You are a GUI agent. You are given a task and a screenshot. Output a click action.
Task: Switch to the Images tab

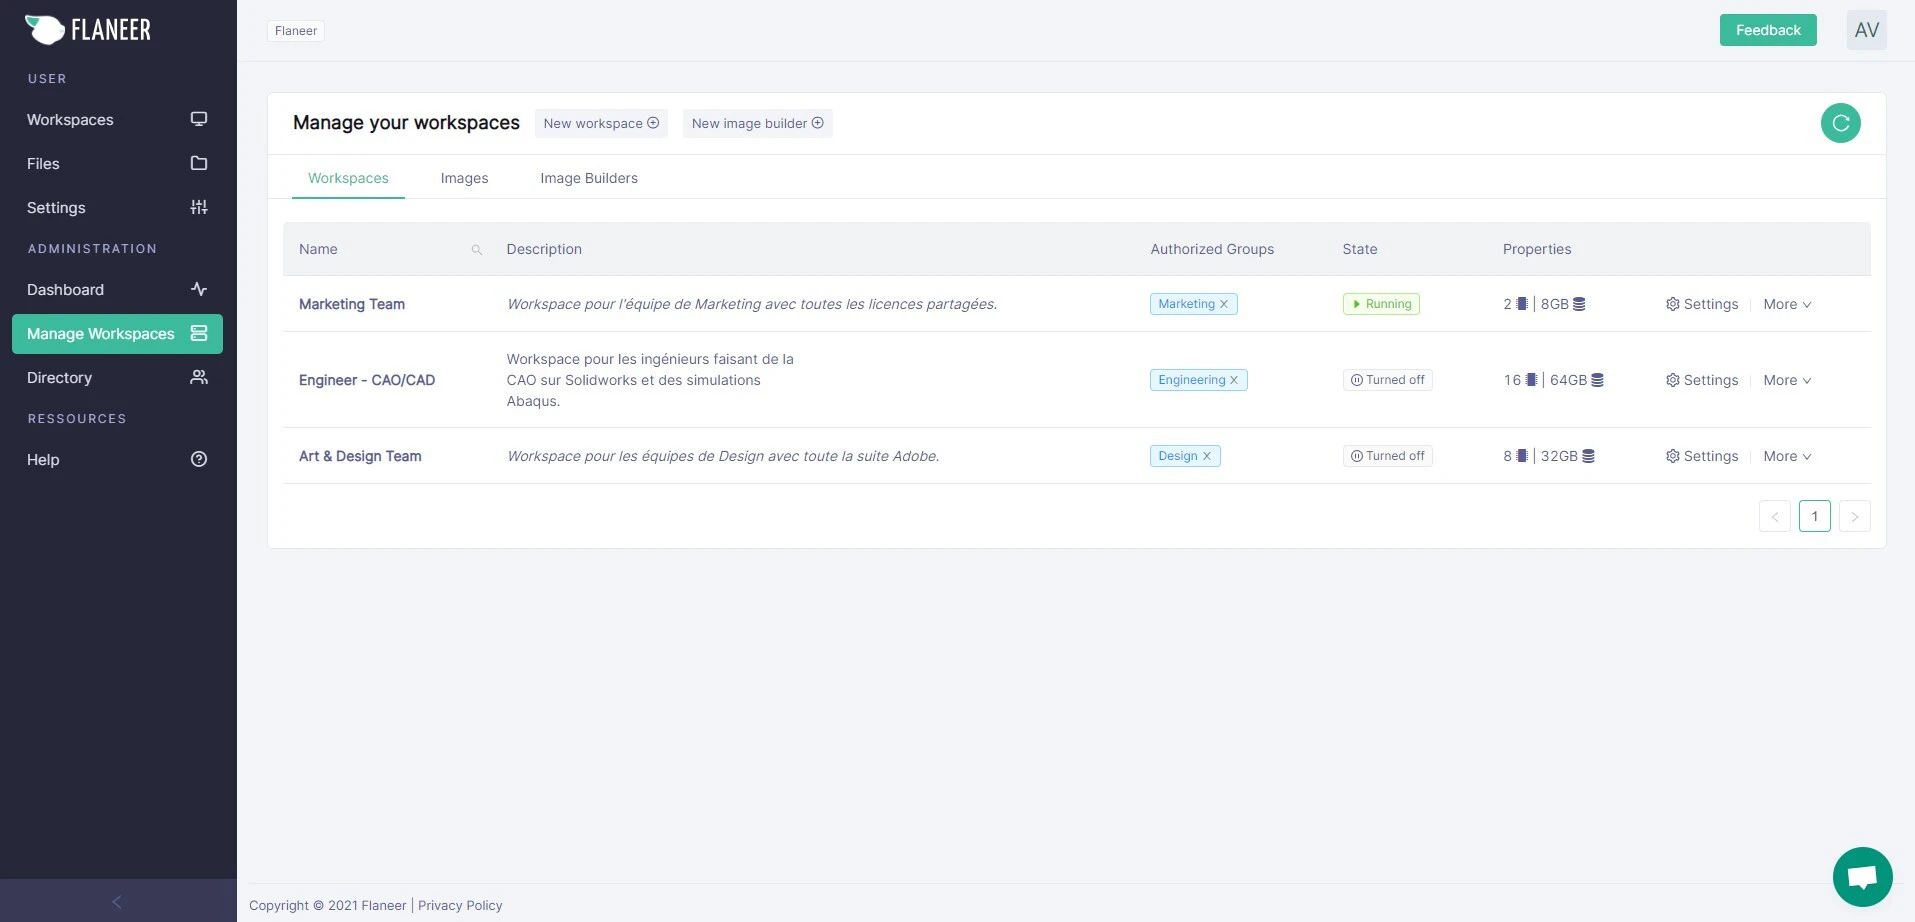(x=464, y=178)
